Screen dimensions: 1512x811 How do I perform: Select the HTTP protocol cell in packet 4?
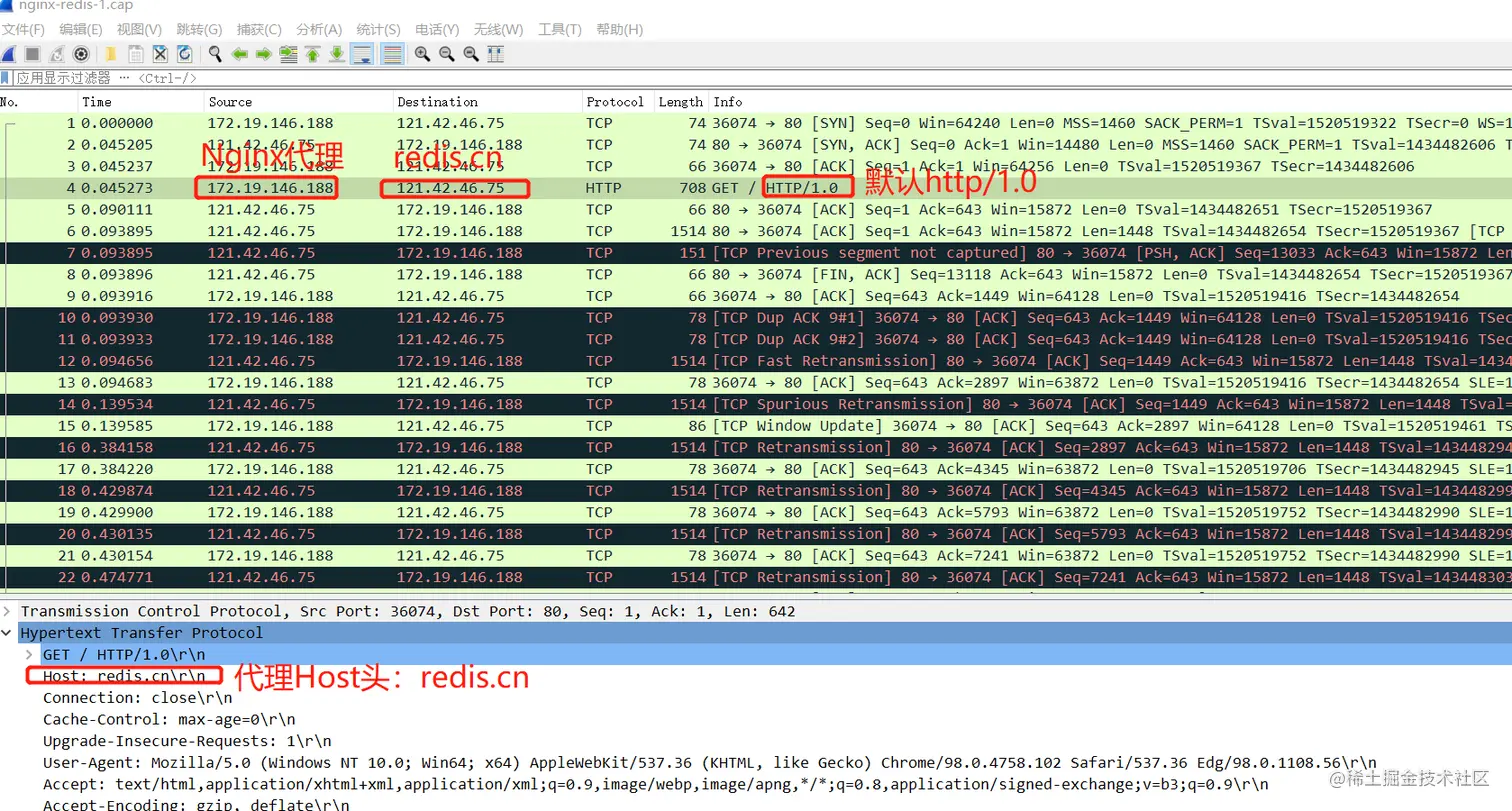point(604,188)
